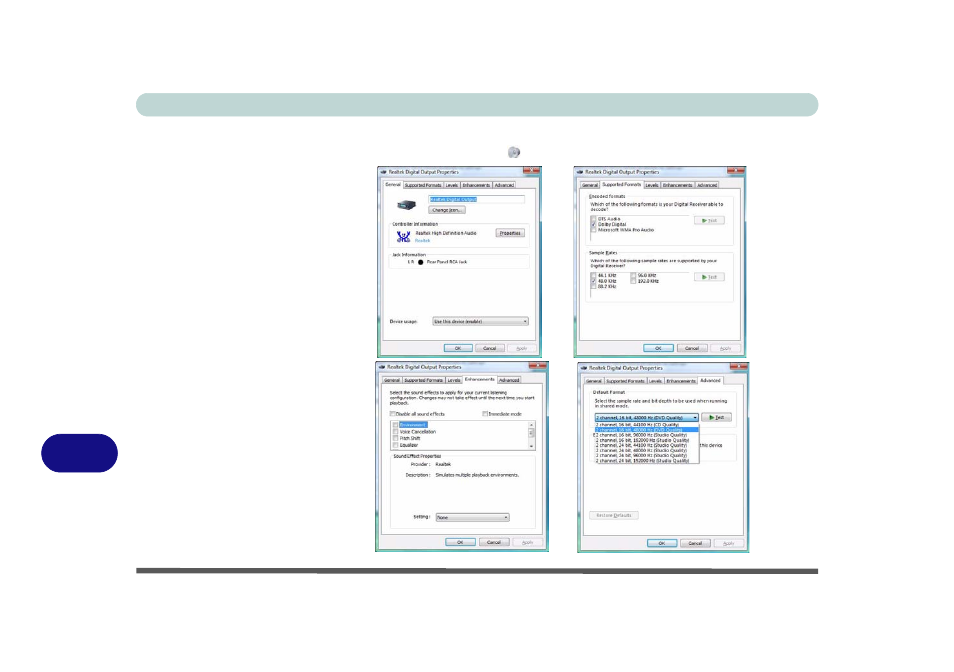The height and width of the screenshot is (672, 954).
Task: Confirm with OK in General-tab window
Action: [x=458, y=348]
